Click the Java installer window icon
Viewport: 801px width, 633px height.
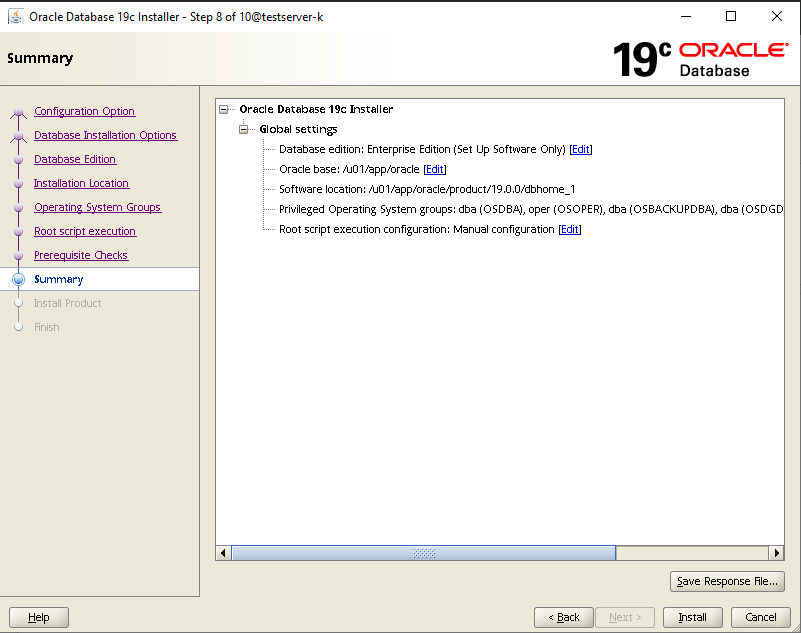[16, 17]
